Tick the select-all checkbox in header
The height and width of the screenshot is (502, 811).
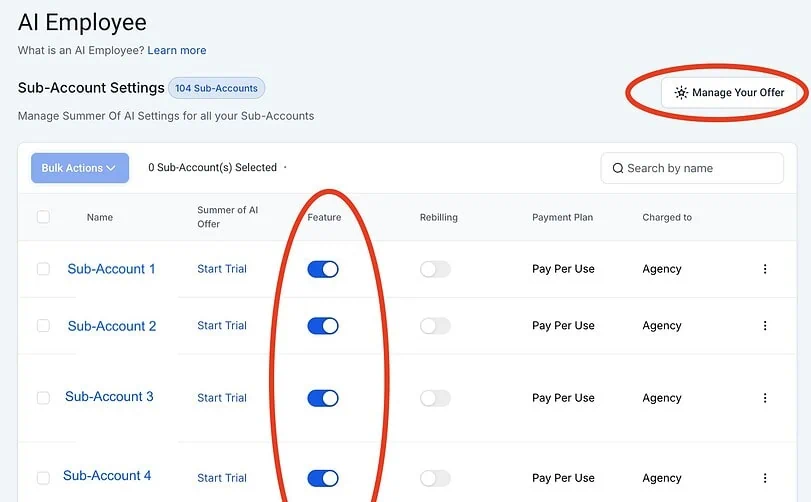click(x=43, y=217)
